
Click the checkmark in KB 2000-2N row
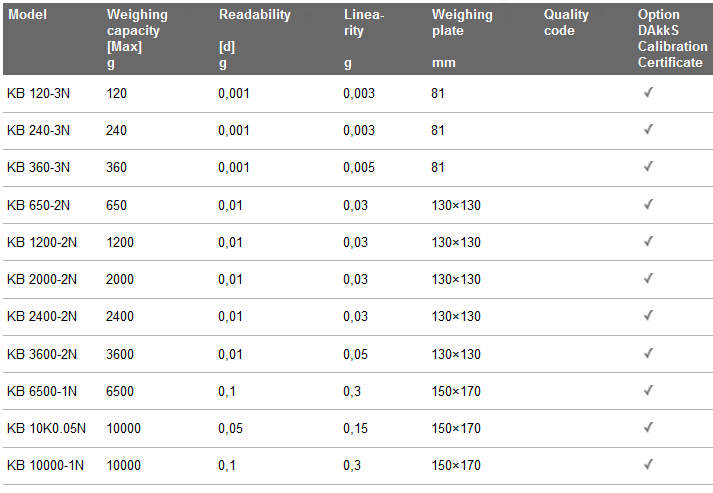[x=648, y=278]
